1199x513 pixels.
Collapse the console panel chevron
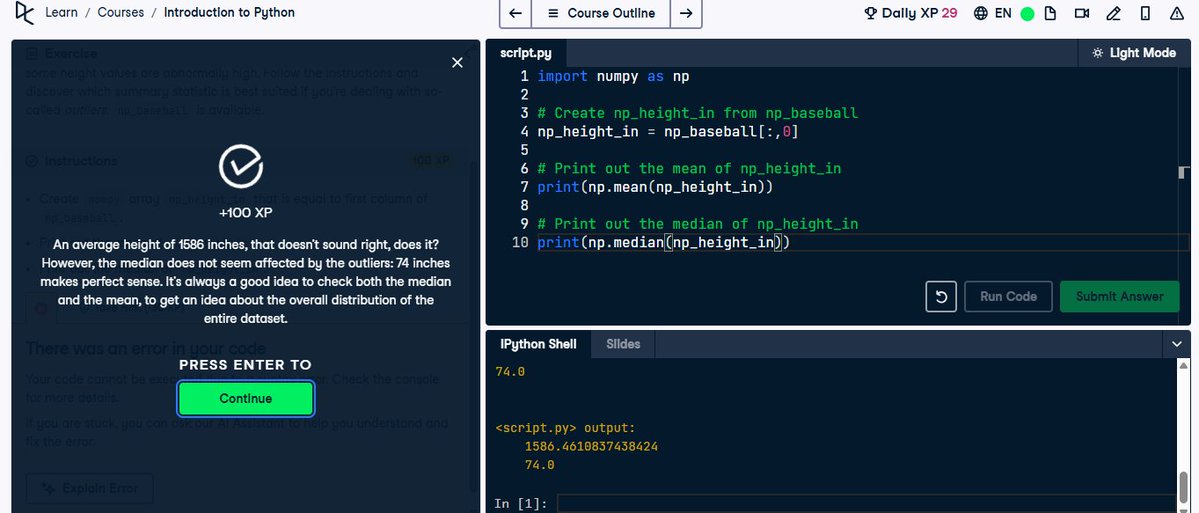(x=1177, y=344)
